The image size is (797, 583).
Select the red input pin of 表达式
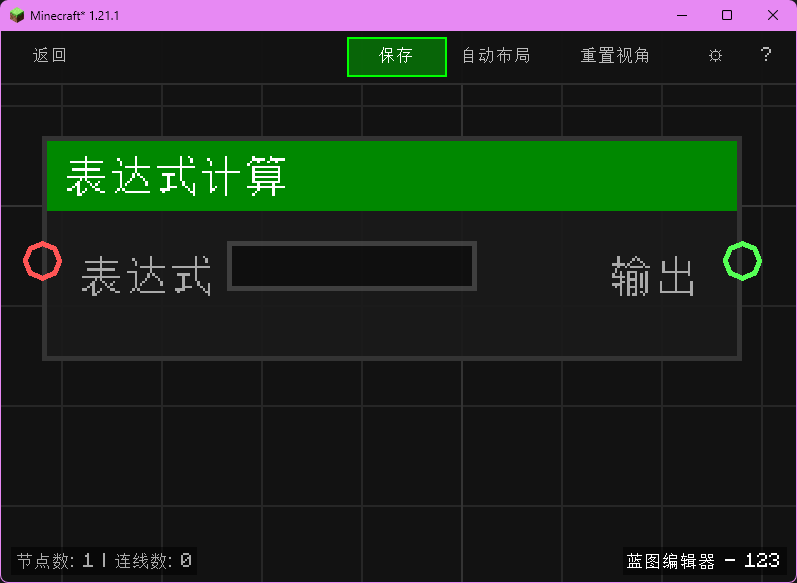[x=43, y=261]
